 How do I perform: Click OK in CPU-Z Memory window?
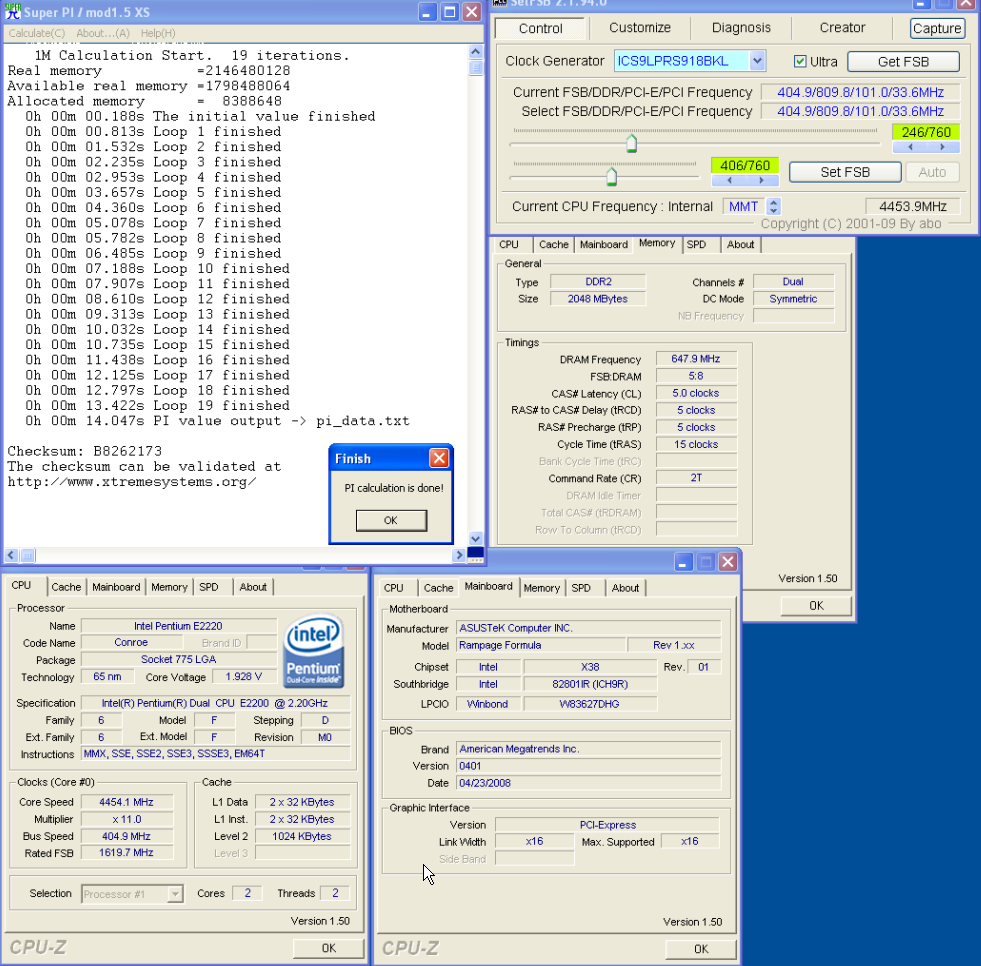tap(816, 605)
